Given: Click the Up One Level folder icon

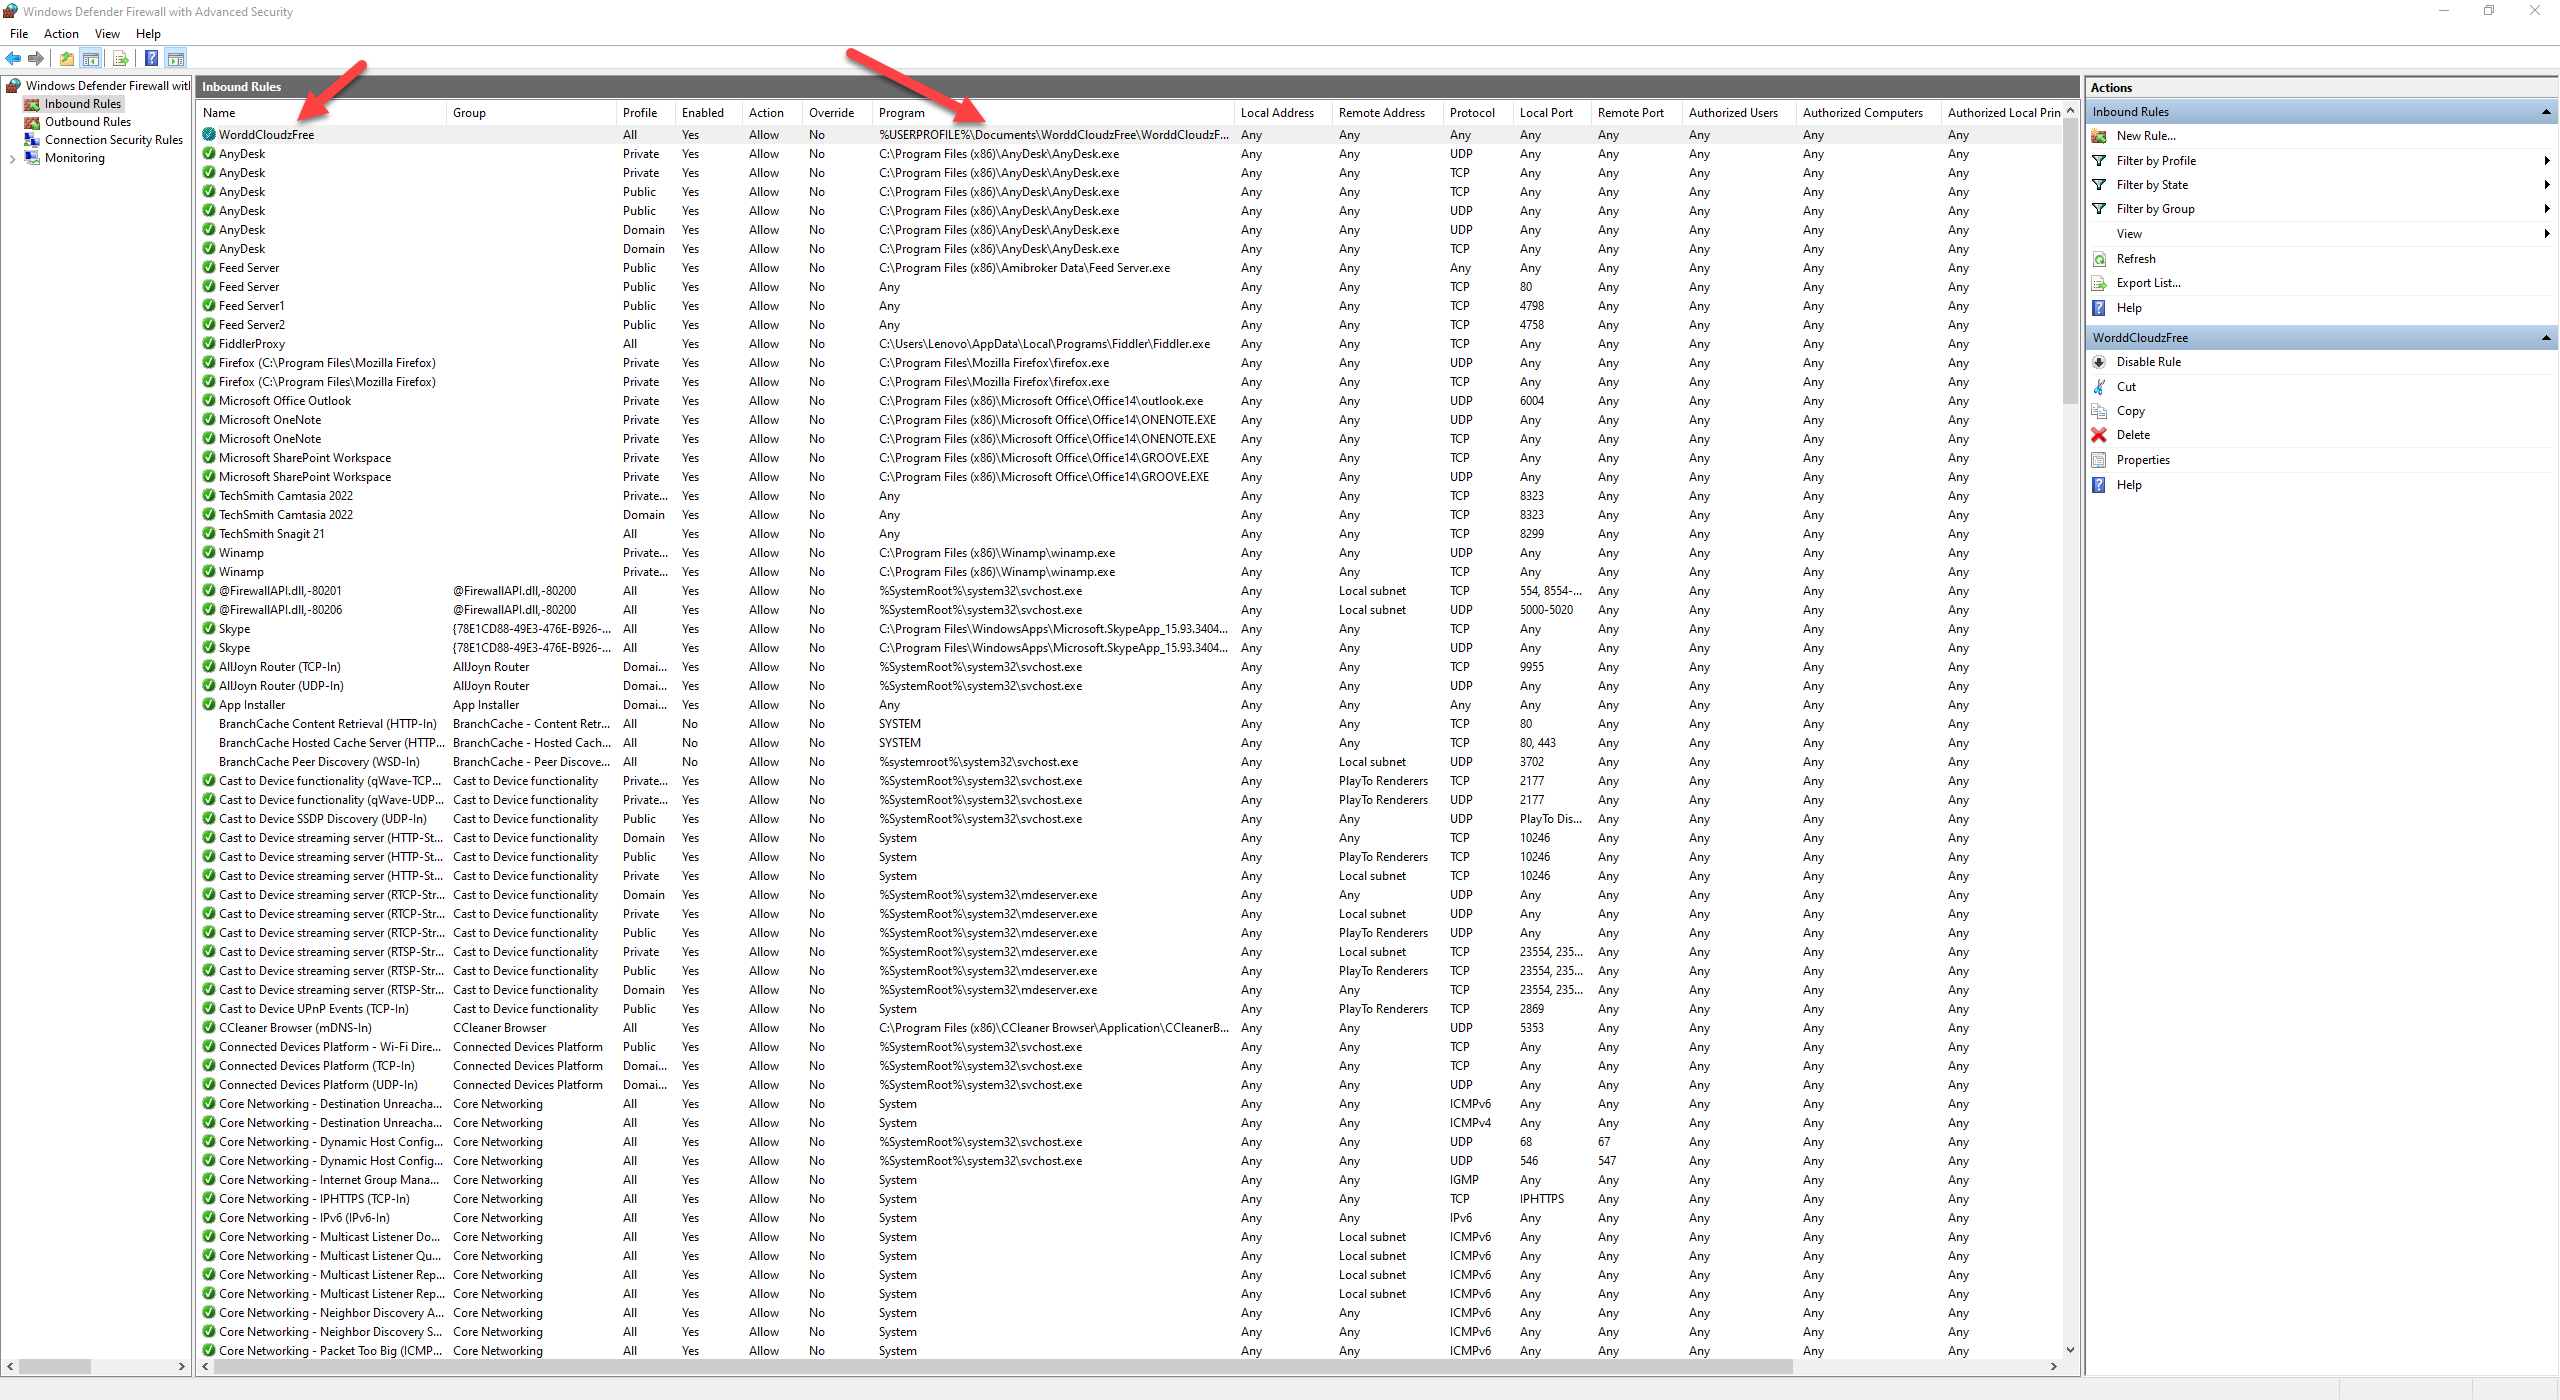Looking at the screenshot, I should click(x=66, y=58).
